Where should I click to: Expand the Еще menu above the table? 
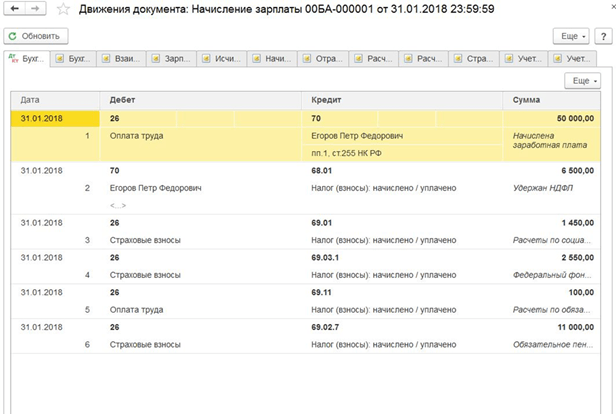point(581,80)
